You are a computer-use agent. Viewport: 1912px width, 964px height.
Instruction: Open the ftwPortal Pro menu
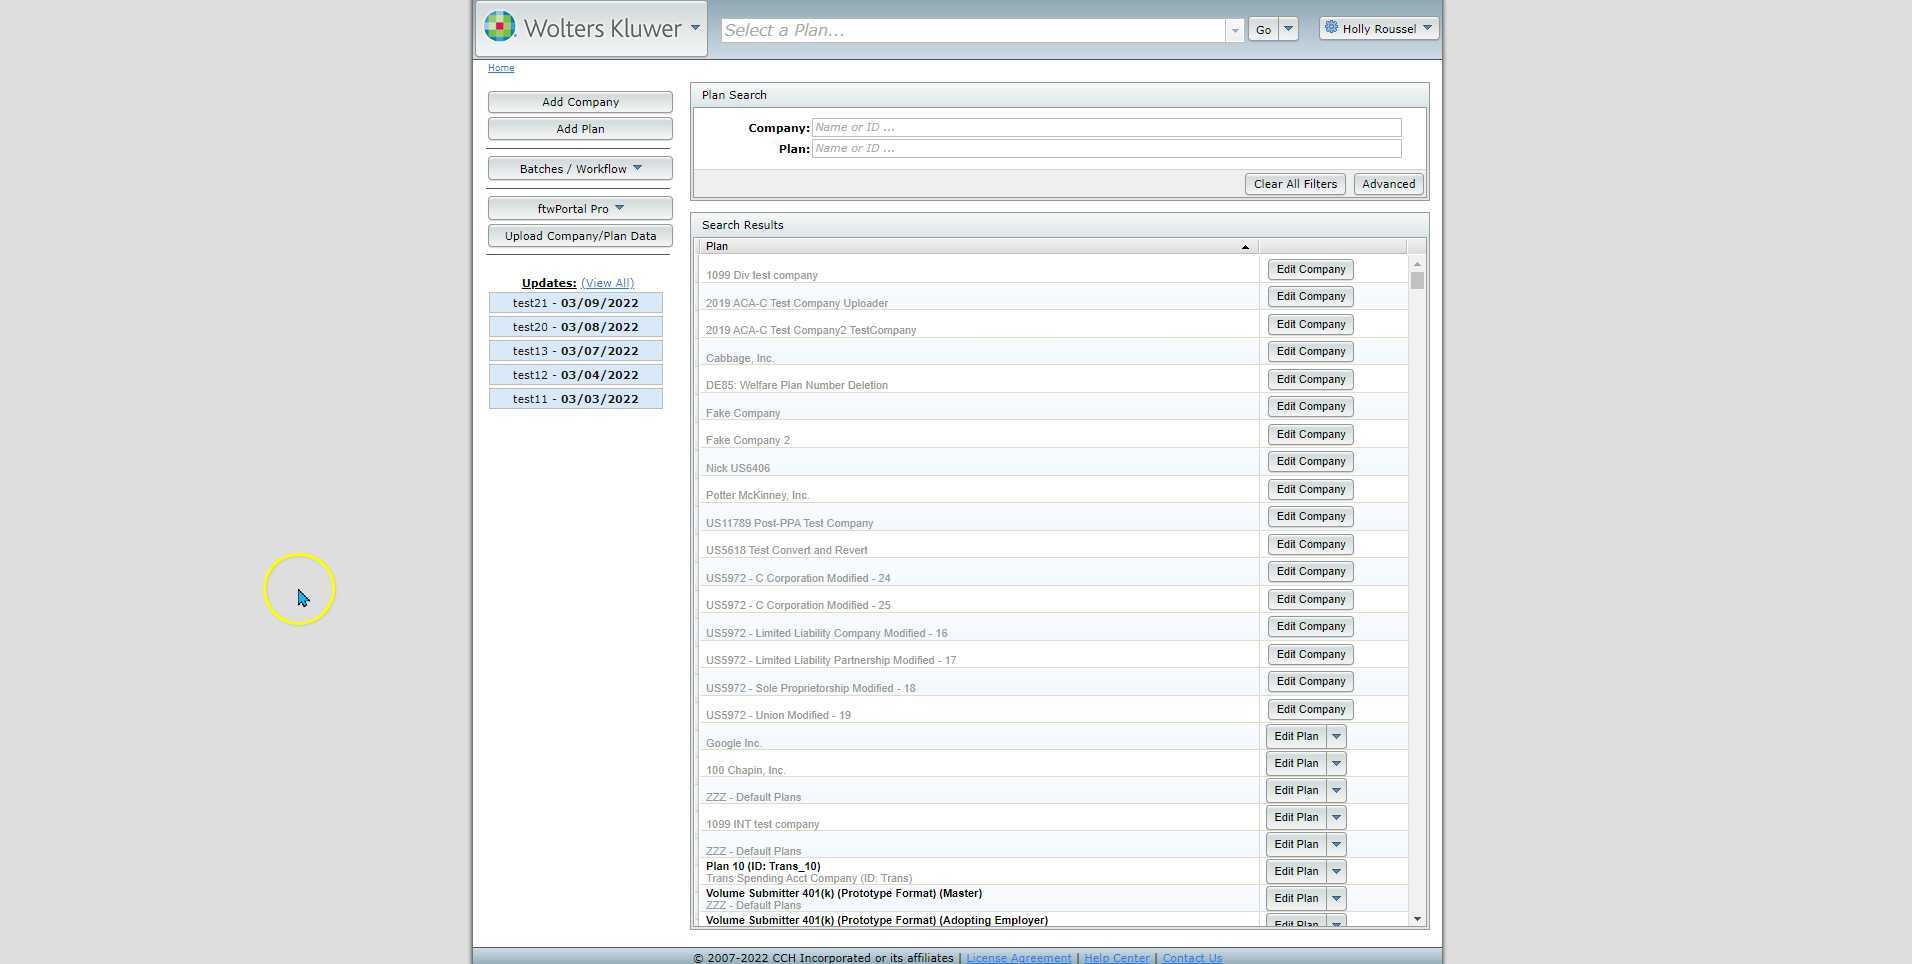click(580, 209)
